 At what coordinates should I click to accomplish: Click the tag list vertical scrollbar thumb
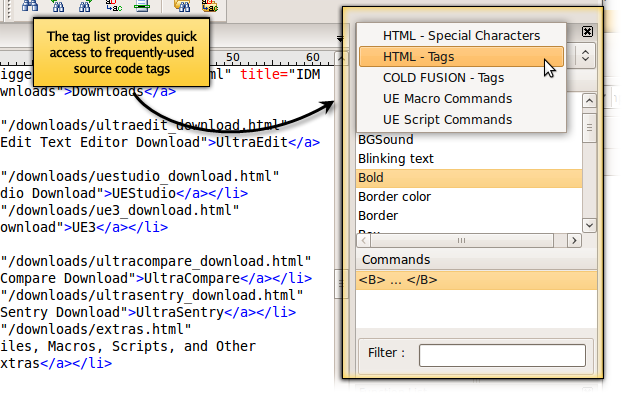[x=589, y=128]
